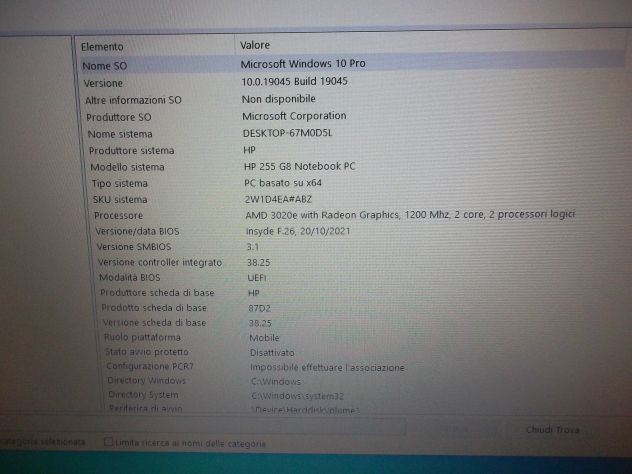Screen dimensions: 632x474
Task: Click the 'Microsoft Corporation' value
Action: [294, 116]
